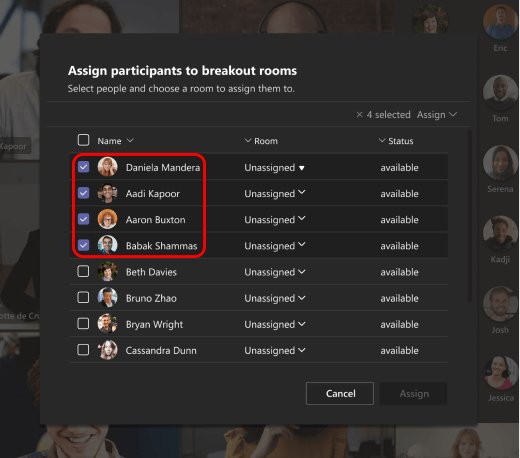Click Cassandra Dunn's avatar
Image resolution: width=520 pixels, height=458 pixels.
coord(107,350)
